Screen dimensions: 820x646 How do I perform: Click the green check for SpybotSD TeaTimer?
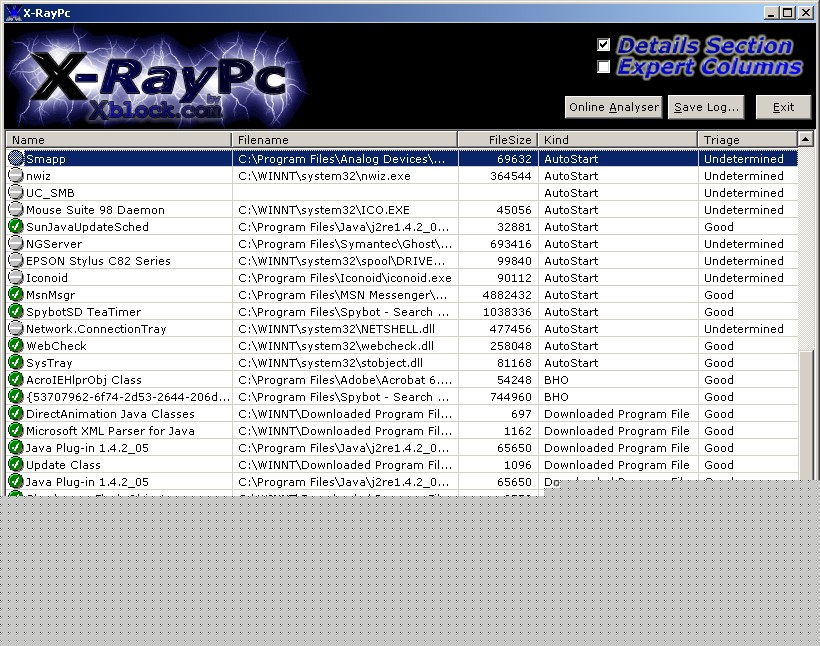(x=16, y=311)
